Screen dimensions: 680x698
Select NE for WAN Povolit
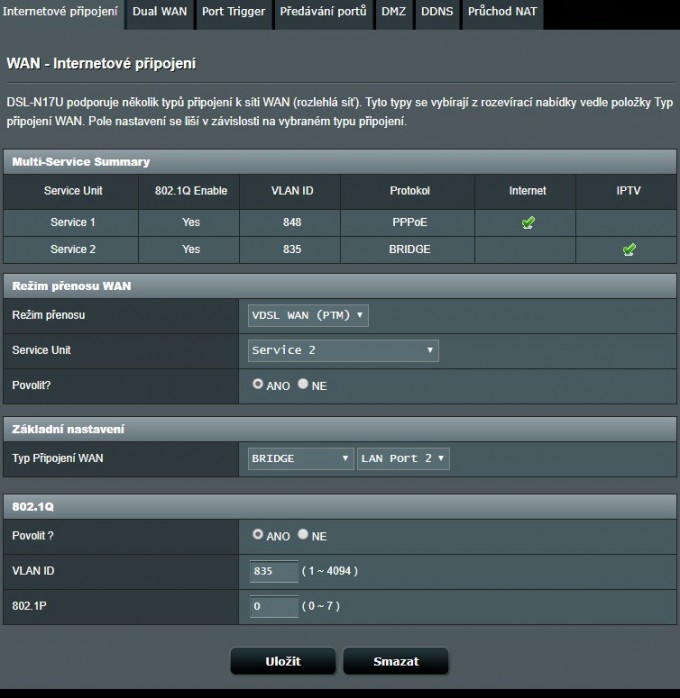coord(303,384)
